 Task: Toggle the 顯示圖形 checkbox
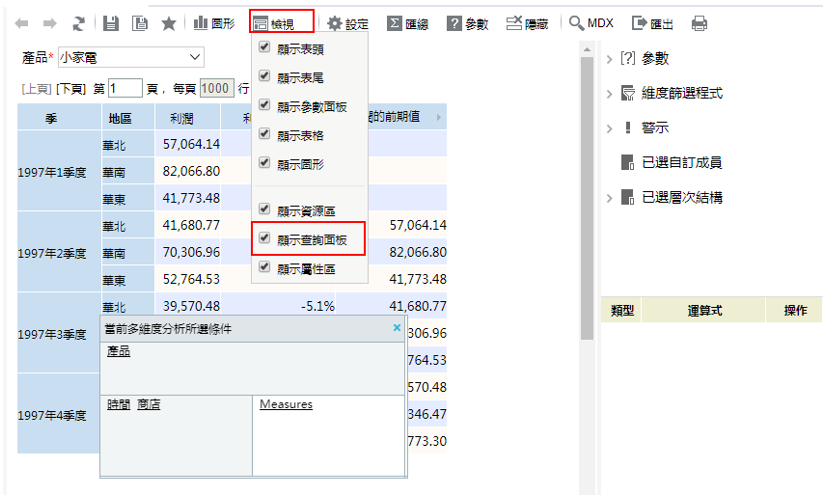[x=264, y=162]
